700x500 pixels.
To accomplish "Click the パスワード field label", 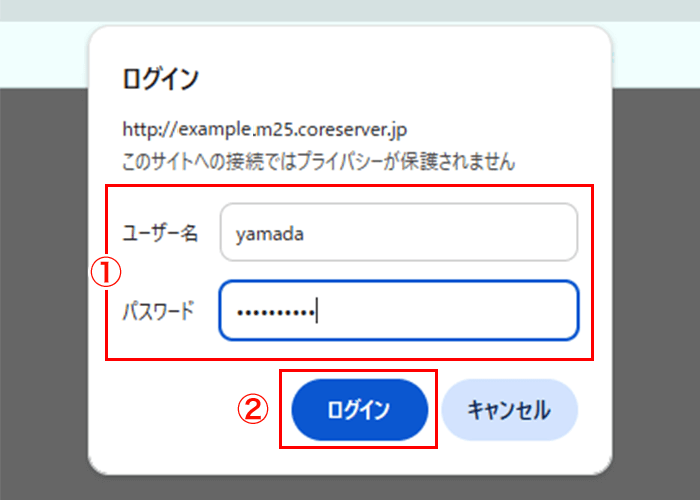I will click(x=158, y=311).
